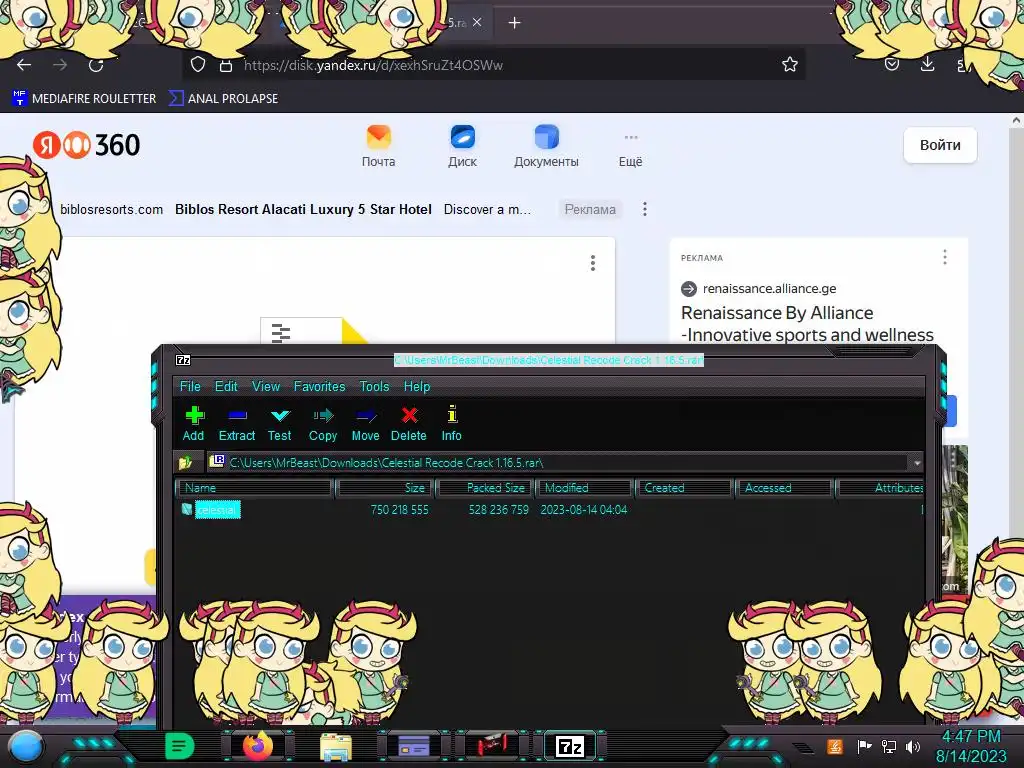
Task: Open ad banner three-dot menu beside Реклама
Action: 645,209
